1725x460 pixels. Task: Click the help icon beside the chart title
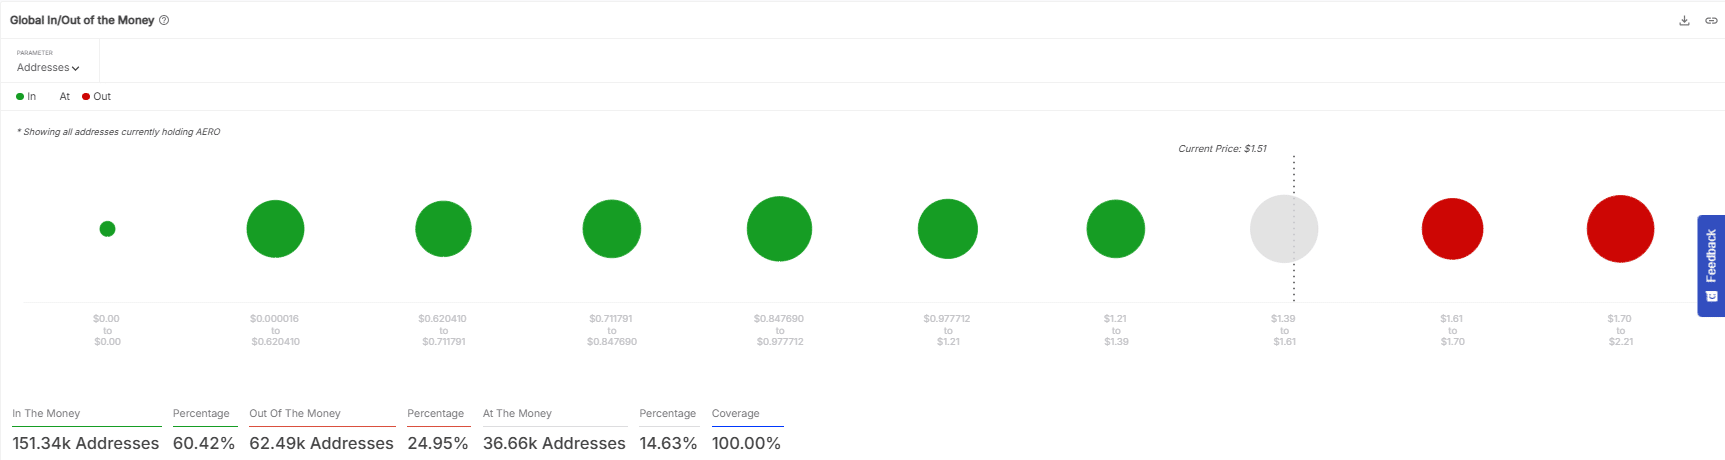pyautogui.click(x=164, y=20)
